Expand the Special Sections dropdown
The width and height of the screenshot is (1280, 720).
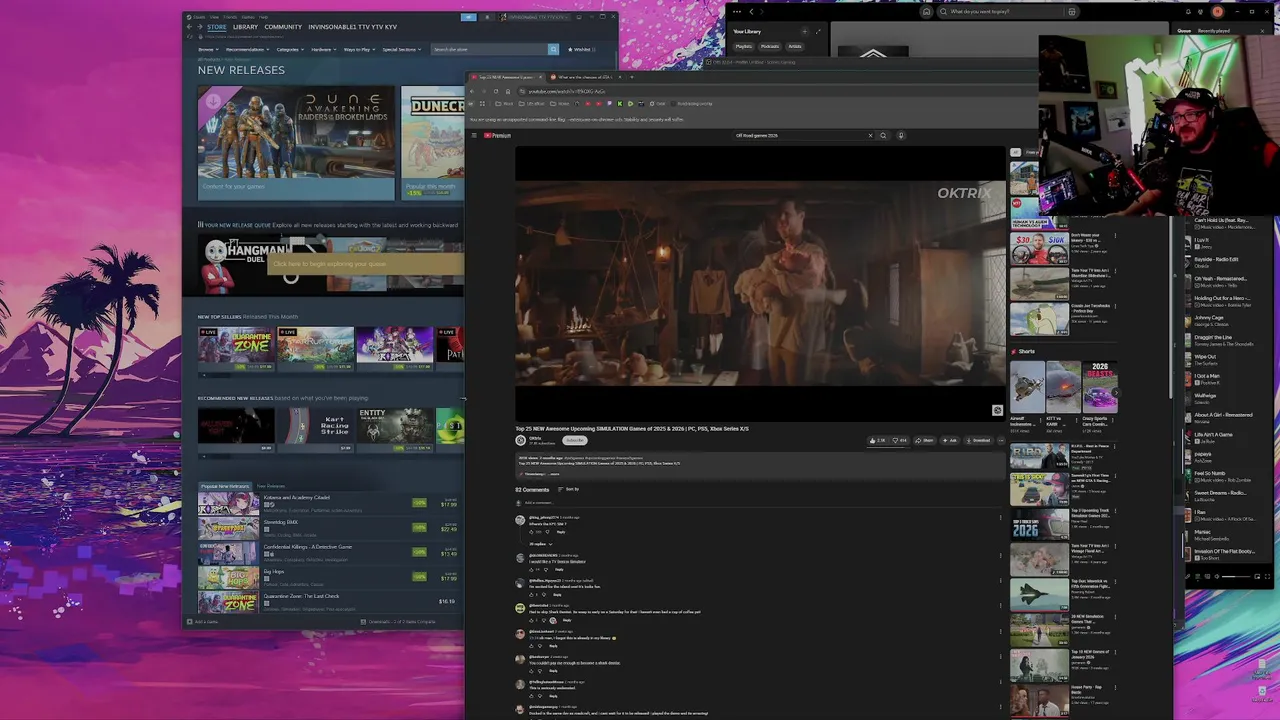(x=401, y=49)
